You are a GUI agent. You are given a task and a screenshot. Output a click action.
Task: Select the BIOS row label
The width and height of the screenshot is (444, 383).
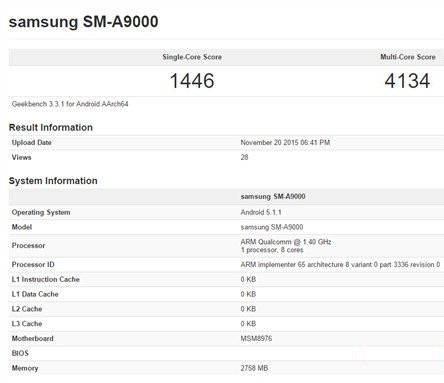click(20, 353)
